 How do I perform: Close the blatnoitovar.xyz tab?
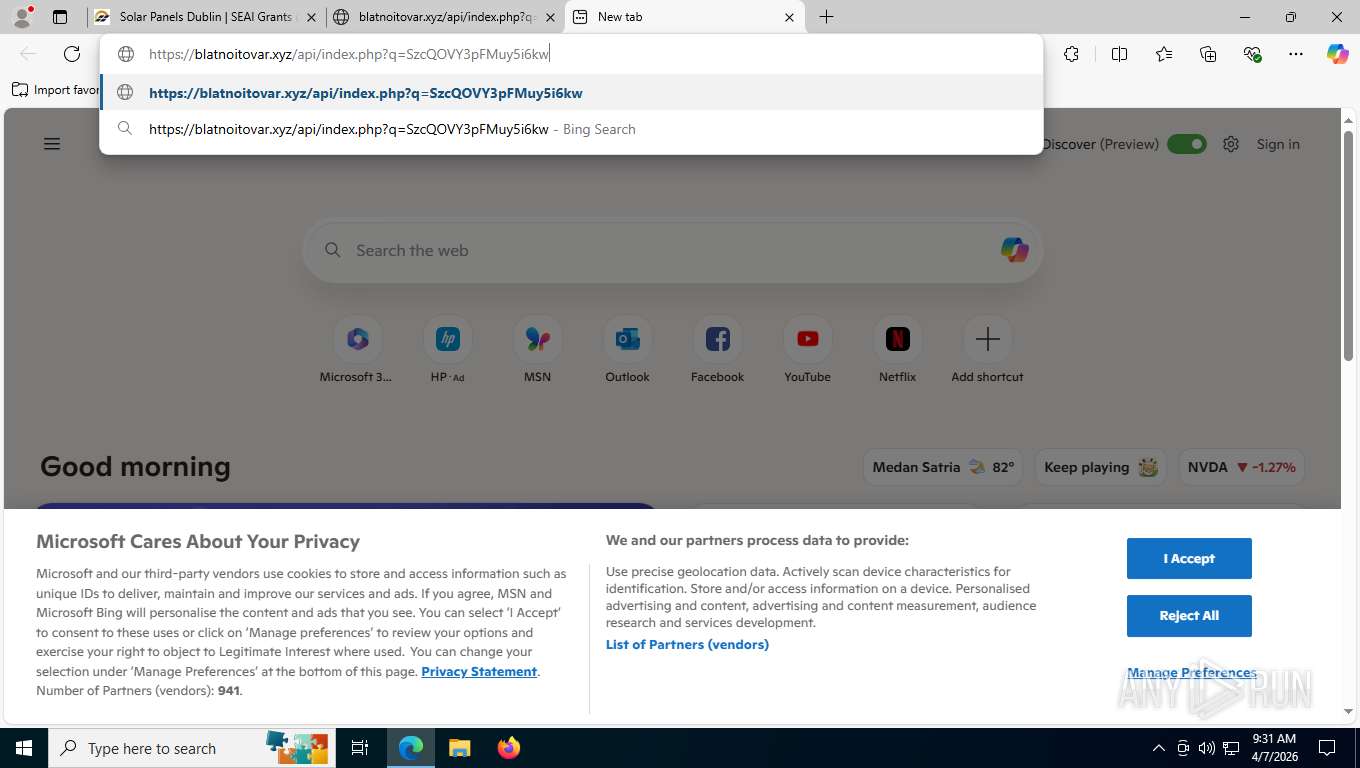pyautogui.click(x=549, y=17)
